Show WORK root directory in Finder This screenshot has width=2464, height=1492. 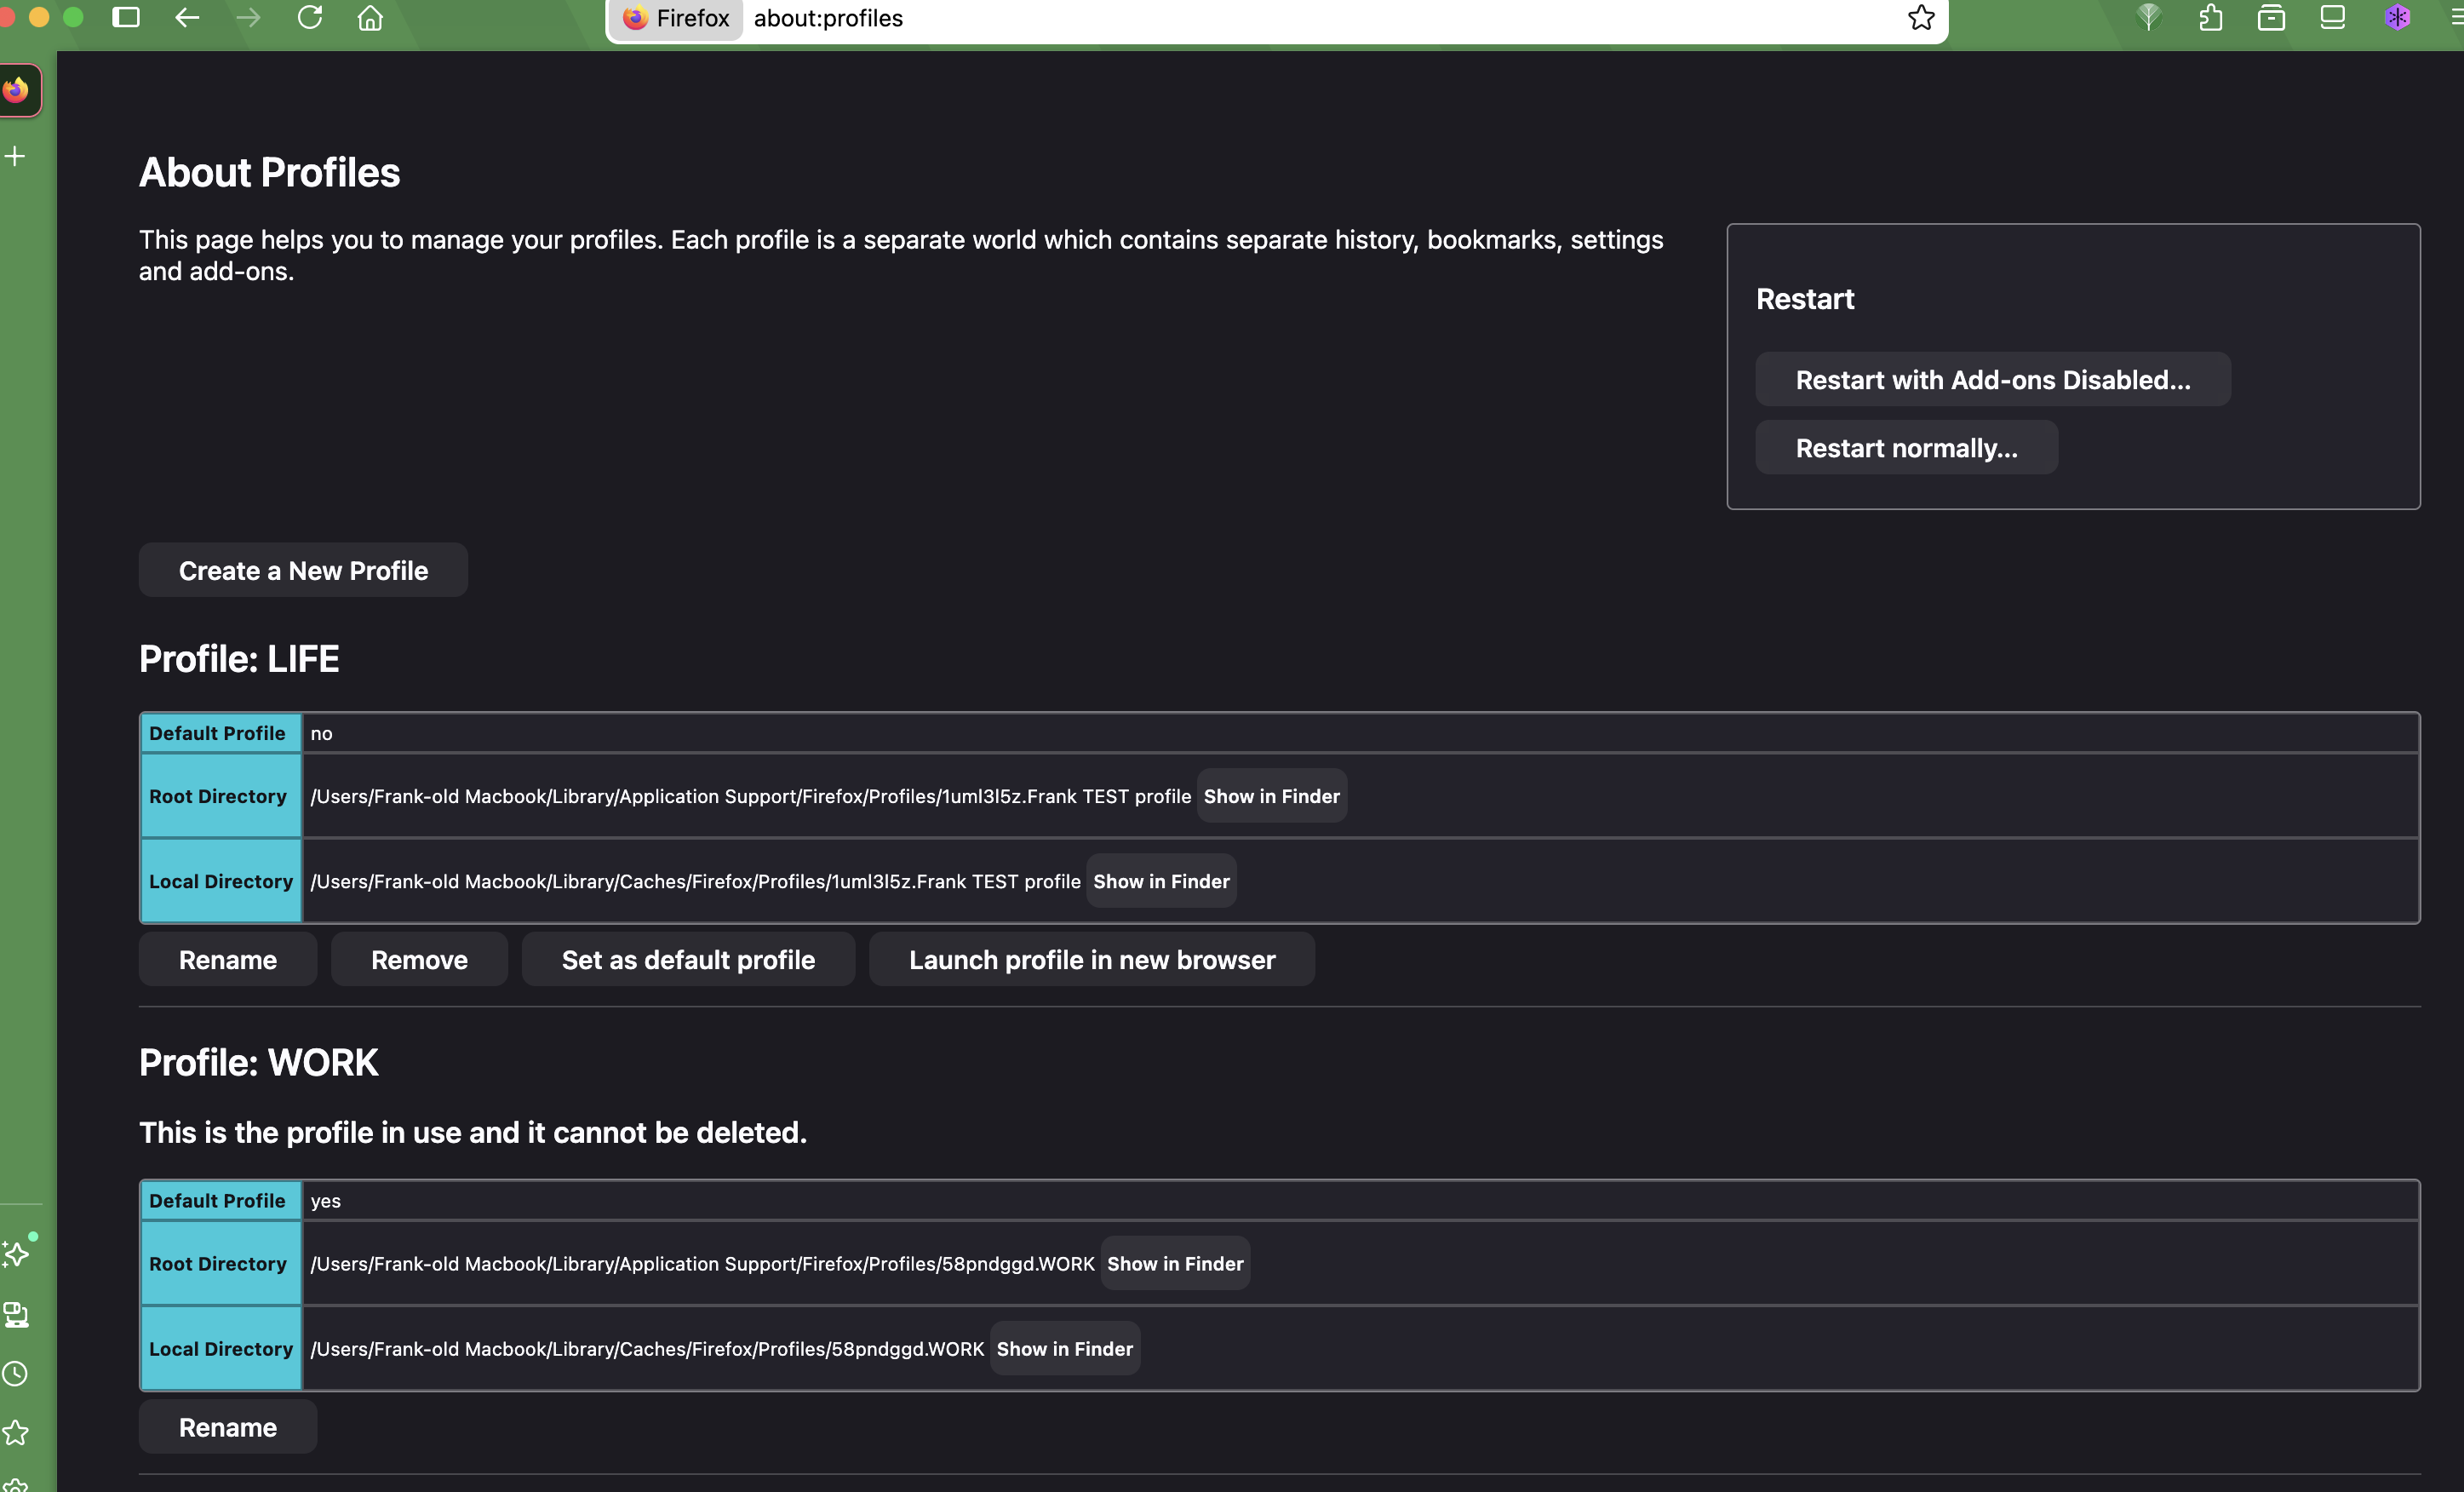click(1175, 1263)
